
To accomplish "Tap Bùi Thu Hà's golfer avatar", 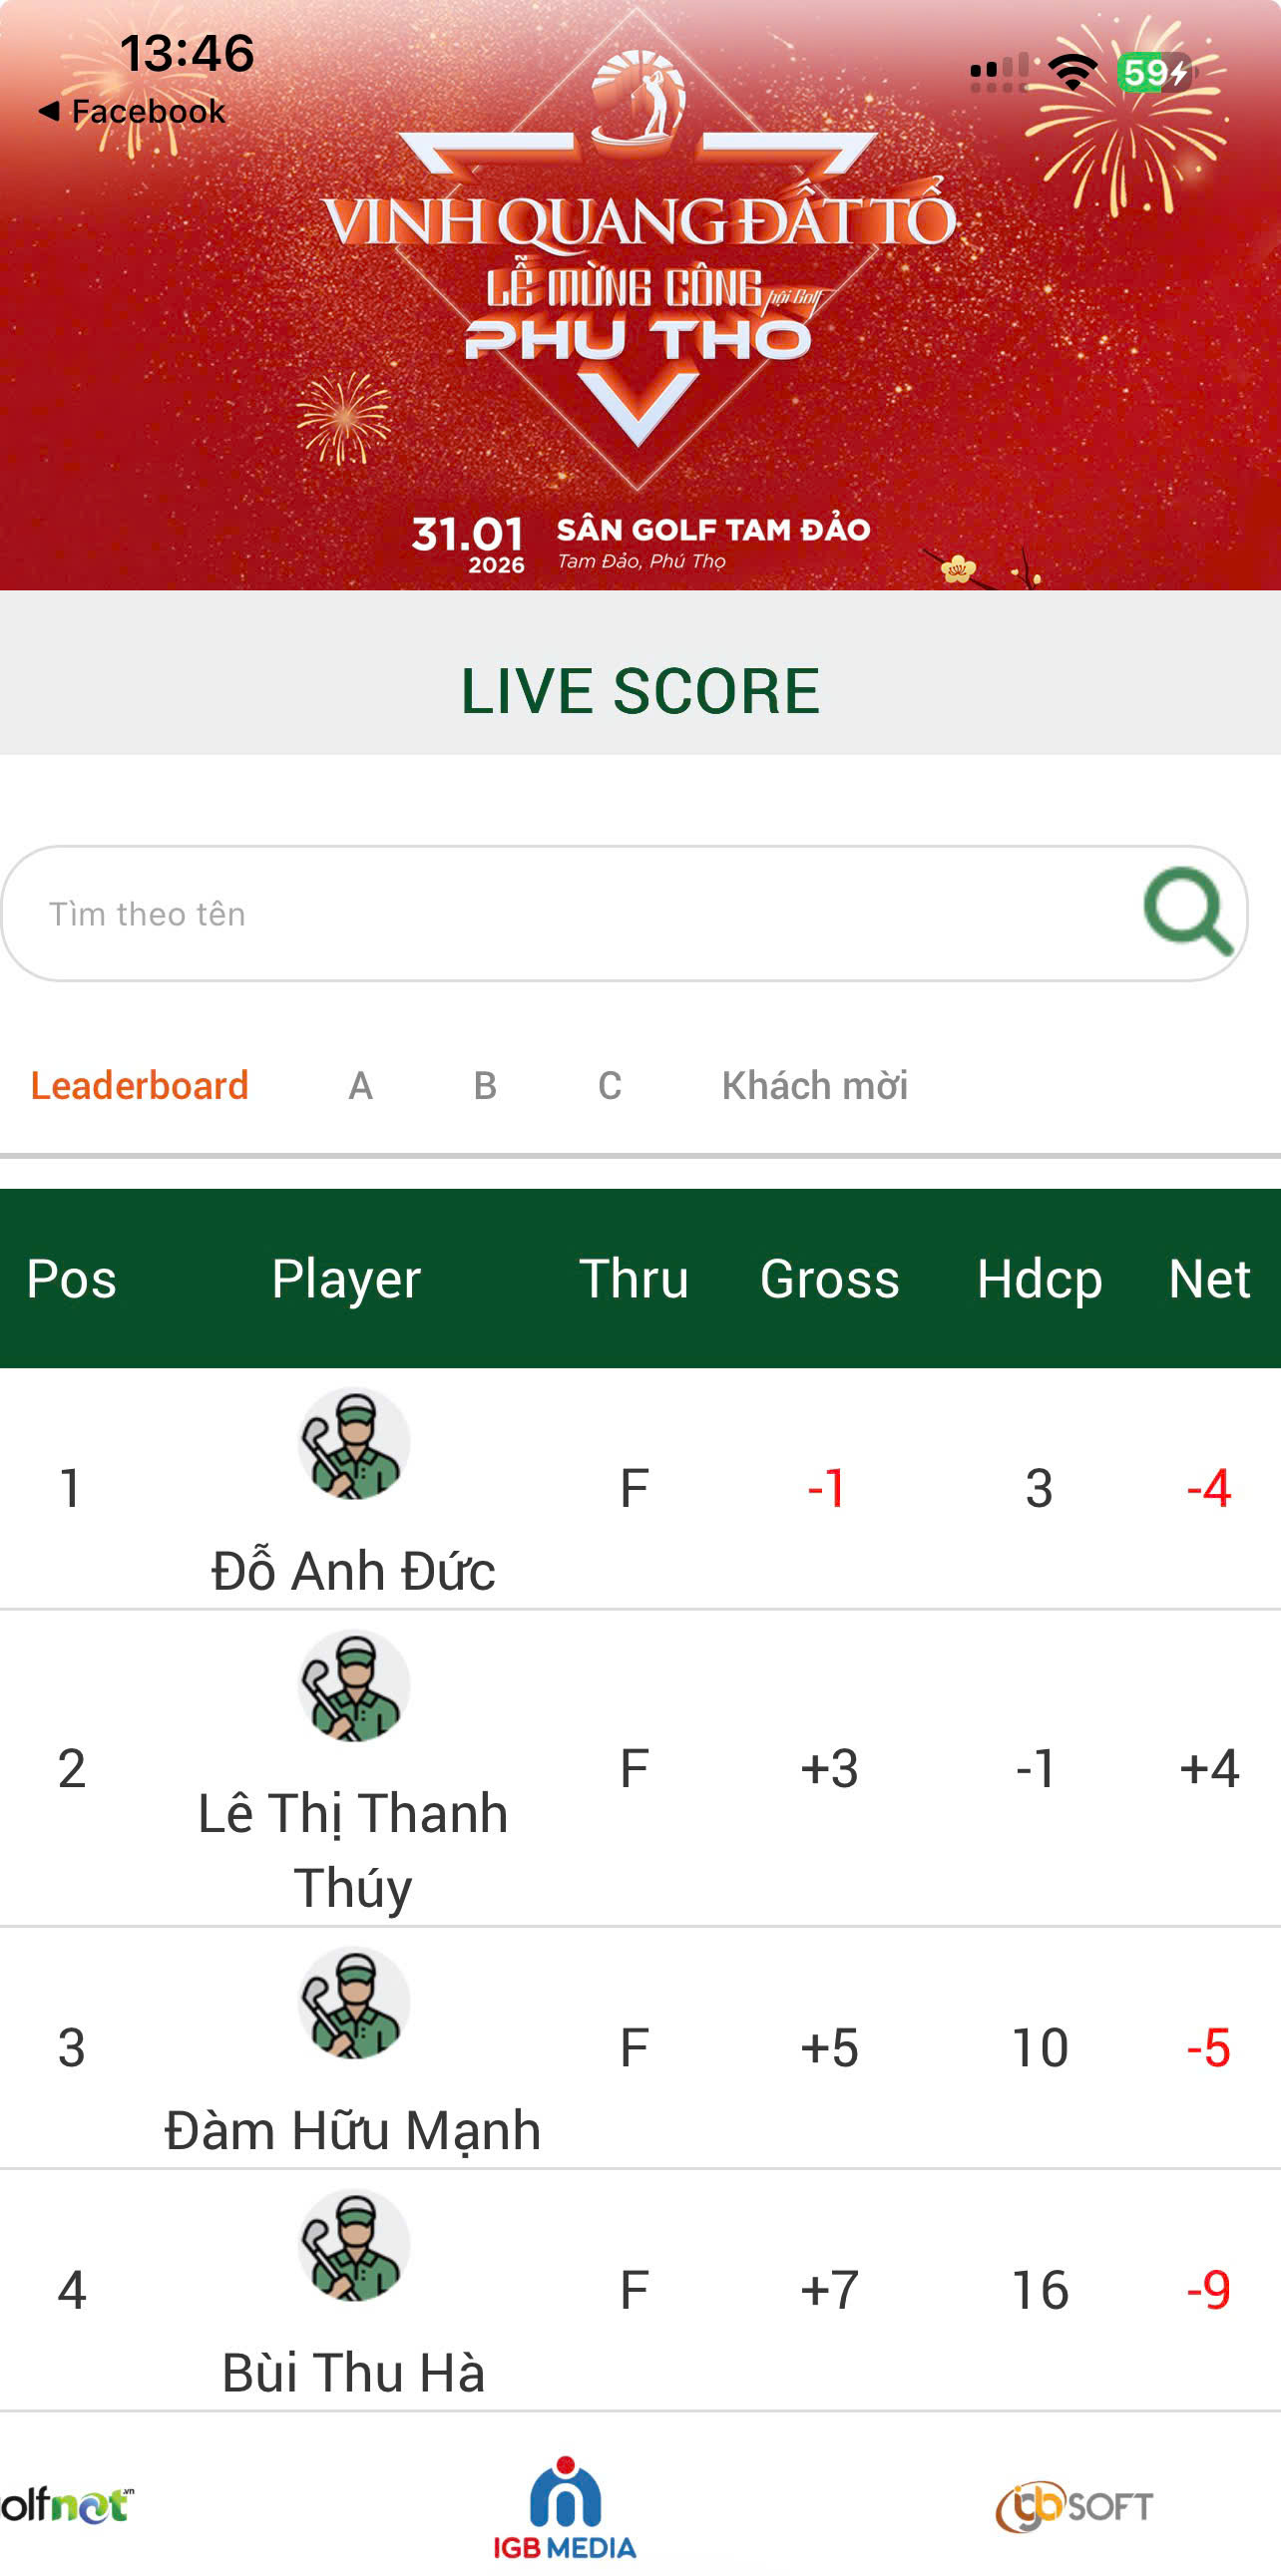I will click(354, 2245).
